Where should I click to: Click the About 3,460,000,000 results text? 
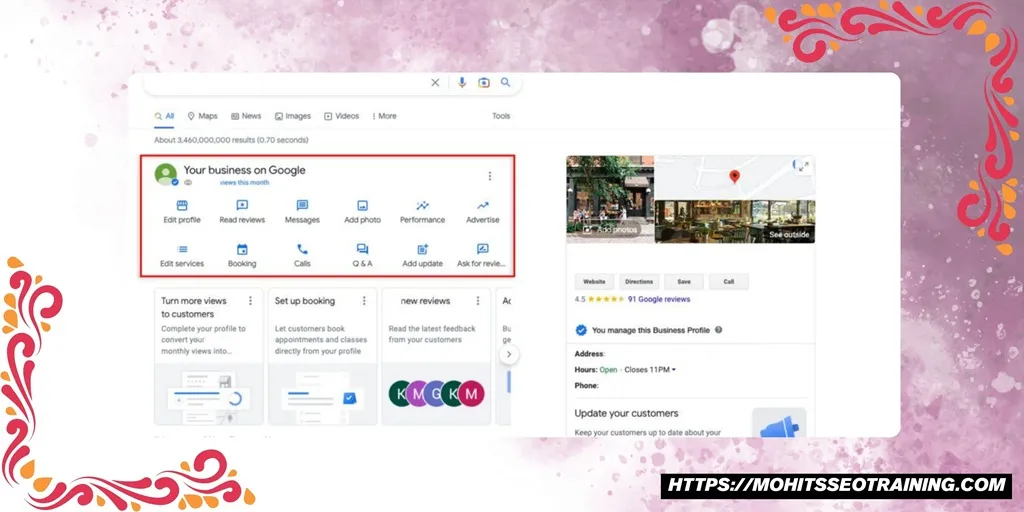tap(231, 140)
